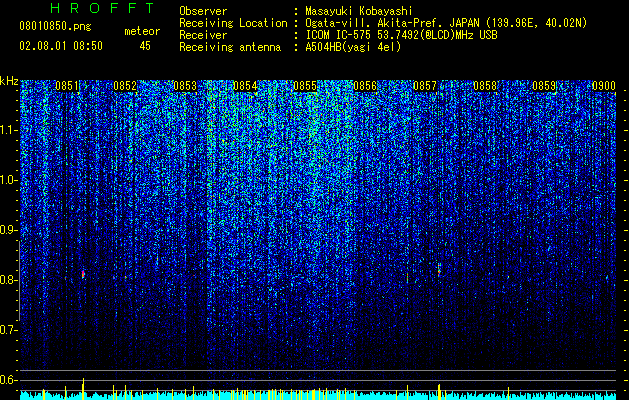Image resolution: width=629 pixels, height=400 pixels.
Task: Click the 0855 time marker
Action: tap(305, 86)
